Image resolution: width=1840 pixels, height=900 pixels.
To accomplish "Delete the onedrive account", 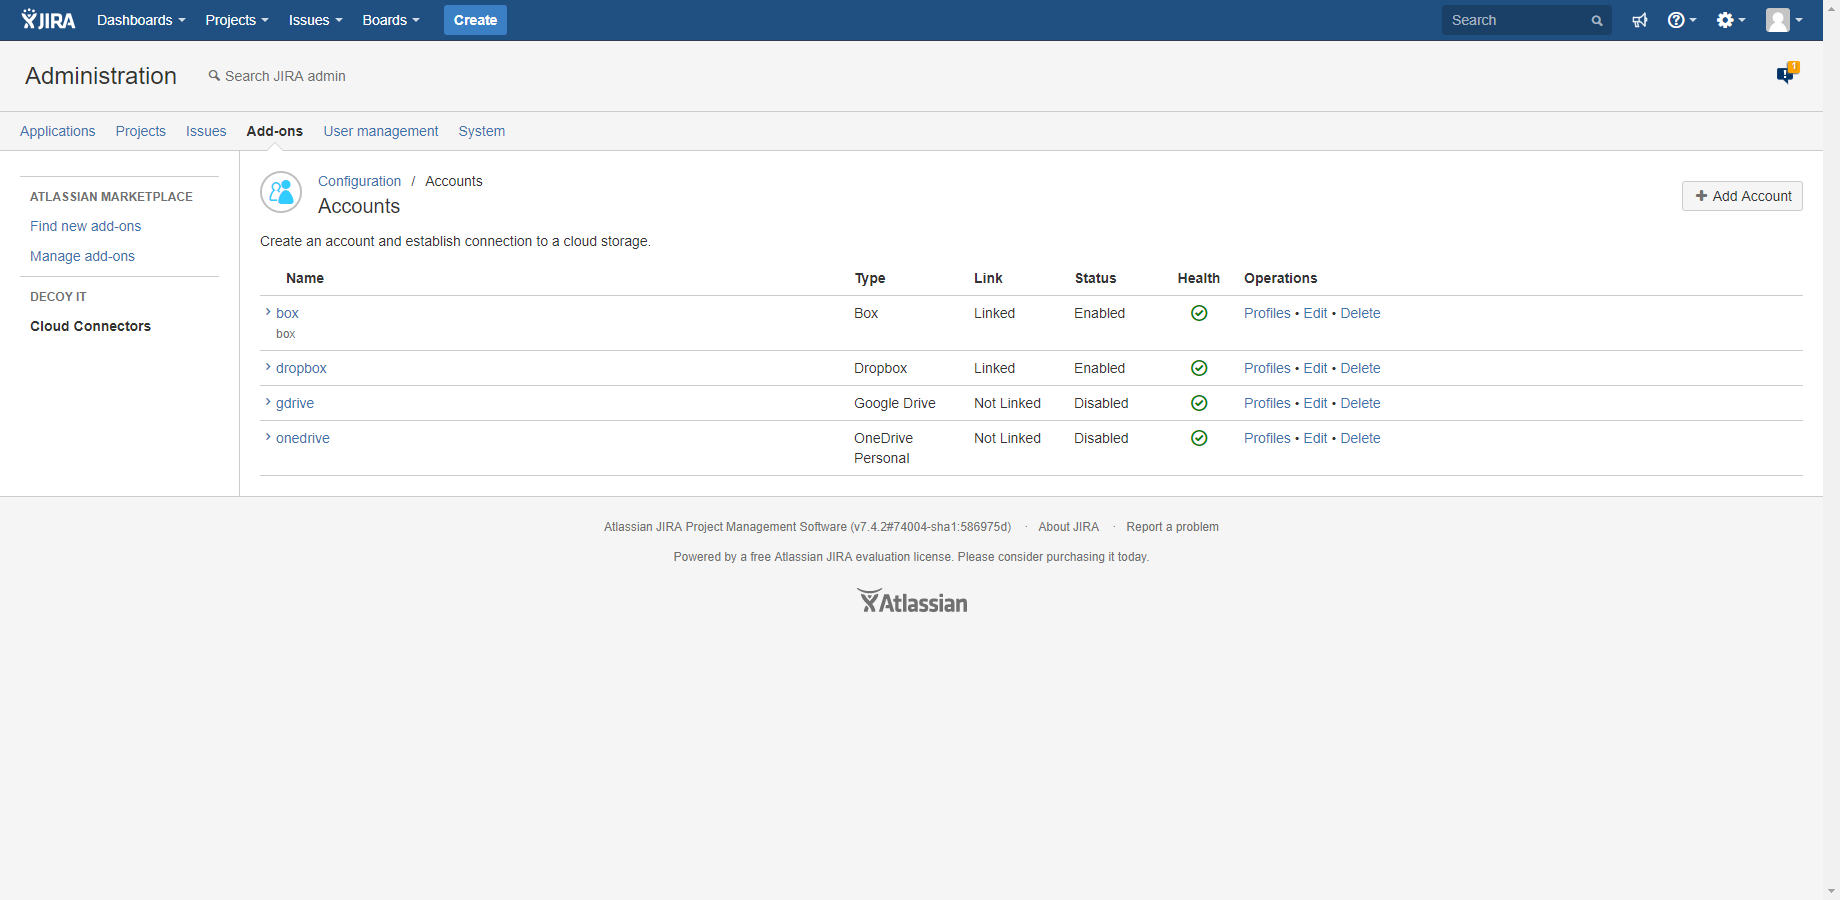I will coord(1360,438).
